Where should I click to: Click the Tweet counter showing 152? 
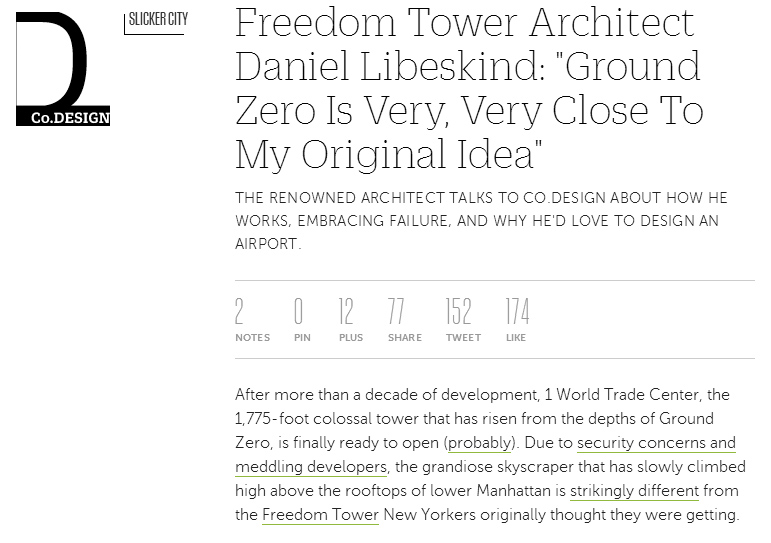pos(462,321)
